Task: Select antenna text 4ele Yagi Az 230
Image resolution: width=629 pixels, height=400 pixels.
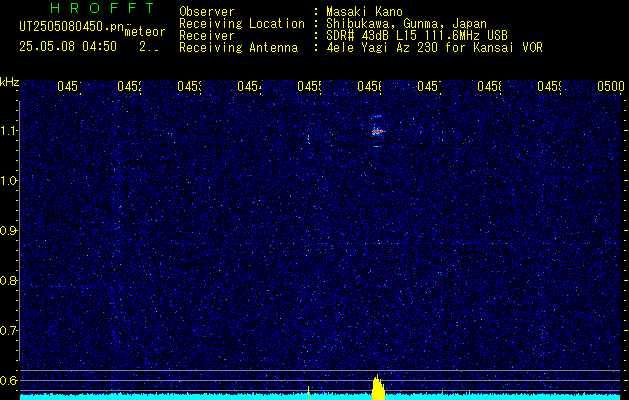Action: (x=383, y=48)
